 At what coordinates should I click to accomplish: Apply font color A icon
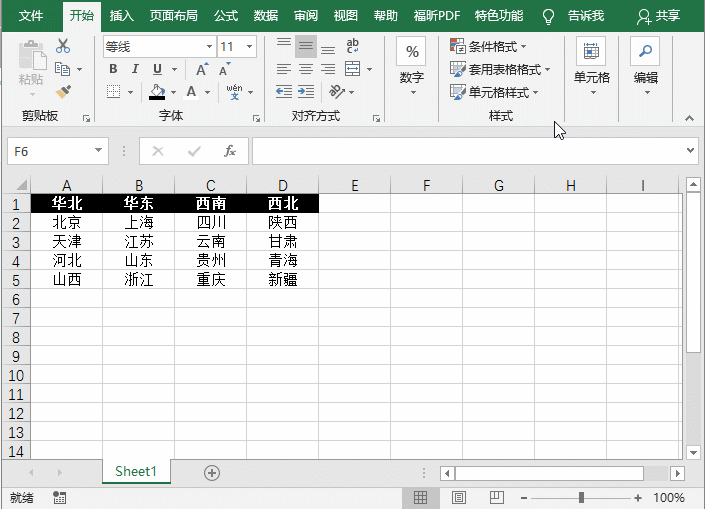click(192, 92)
